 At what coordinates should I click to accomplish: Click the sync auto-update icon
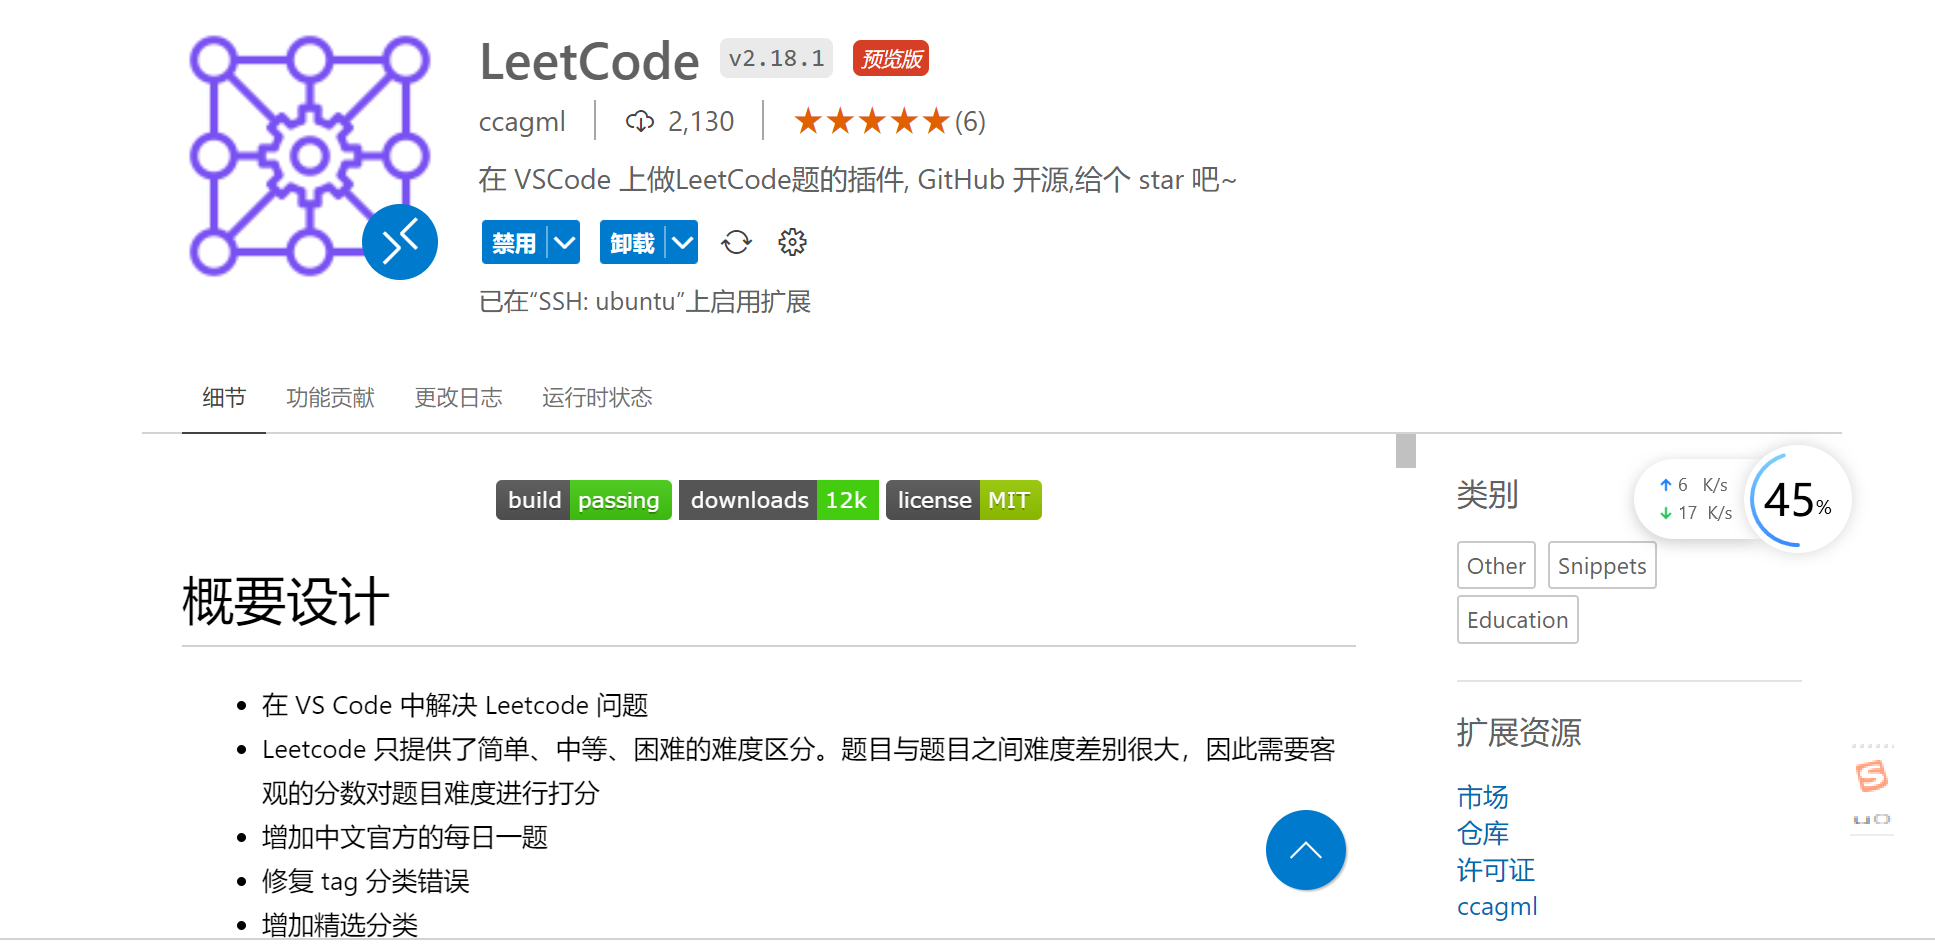coord(736,242)
